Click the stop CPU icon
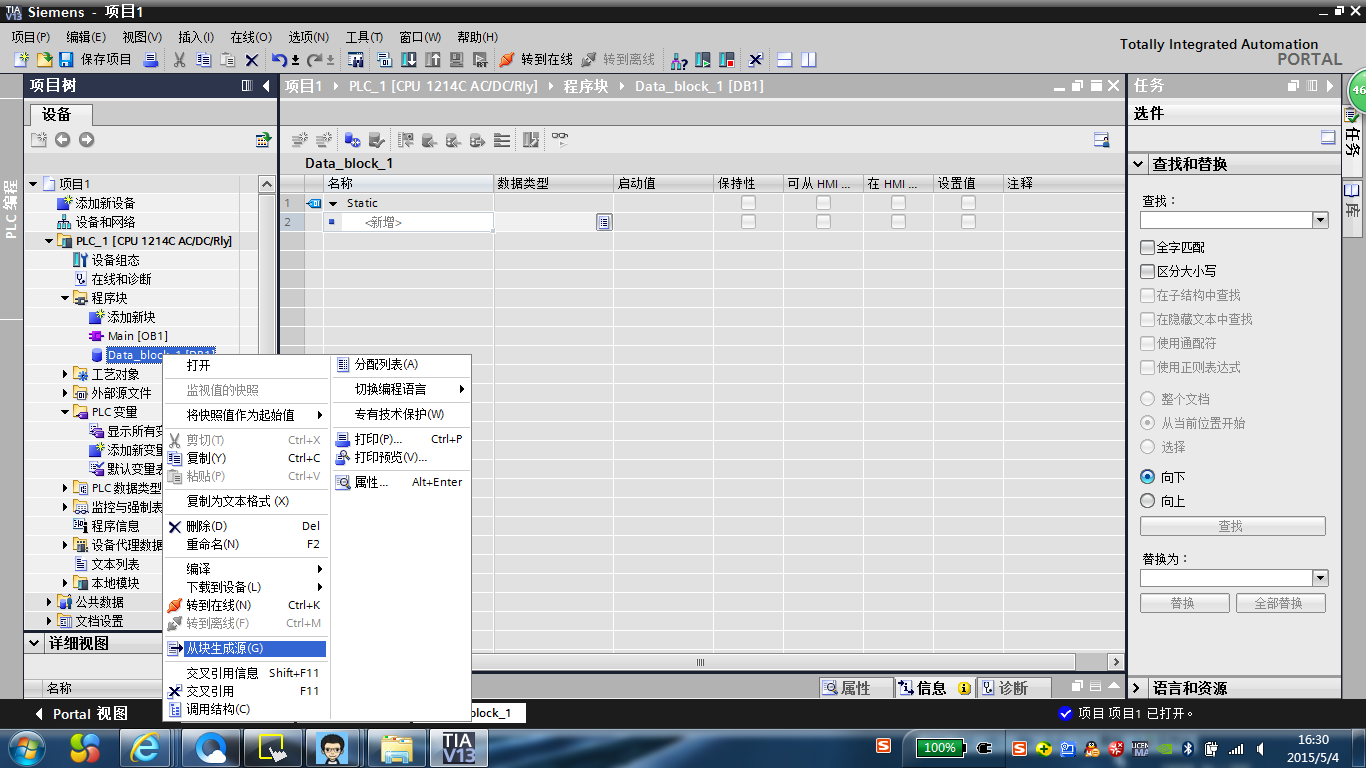The width and height of the screenshot is (1366, 768). tap(727, 60)
